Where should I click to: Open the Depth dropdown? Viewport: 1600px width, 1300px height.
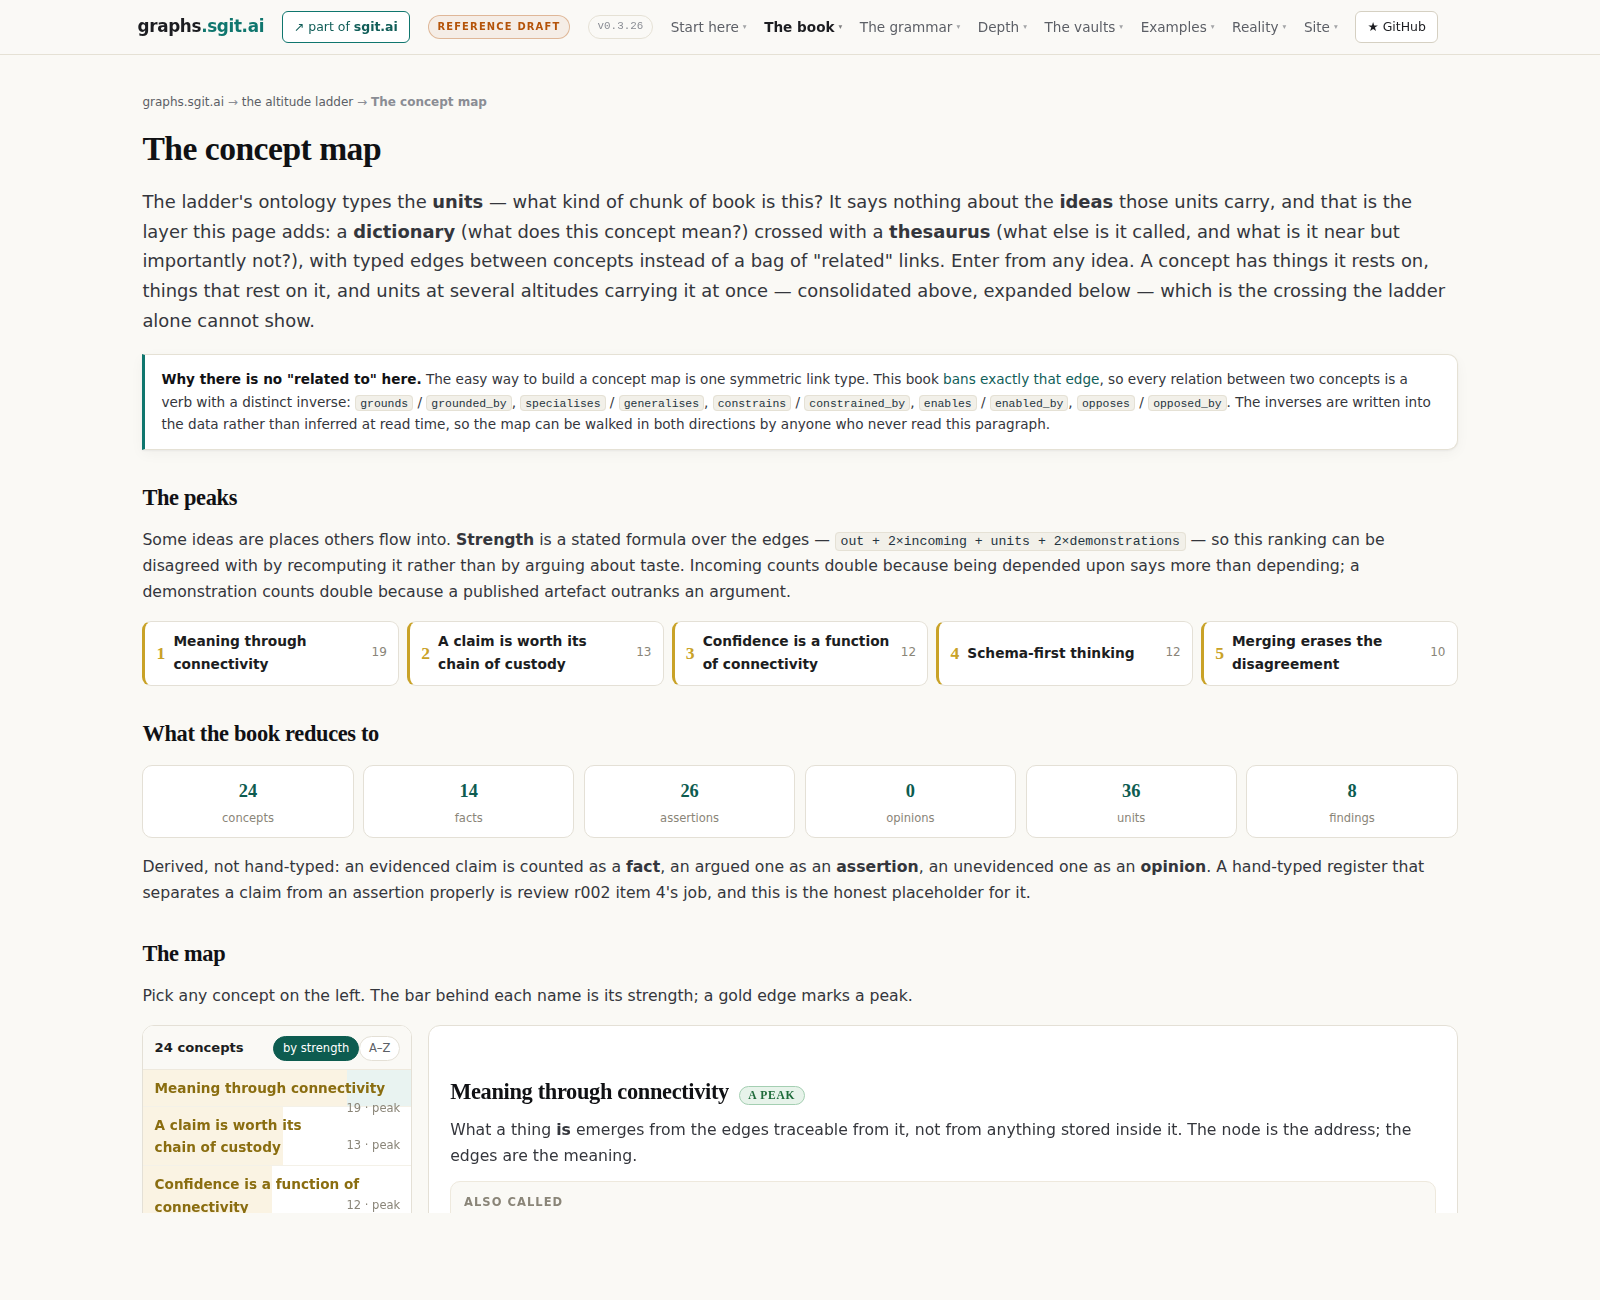click(1002, 27)
